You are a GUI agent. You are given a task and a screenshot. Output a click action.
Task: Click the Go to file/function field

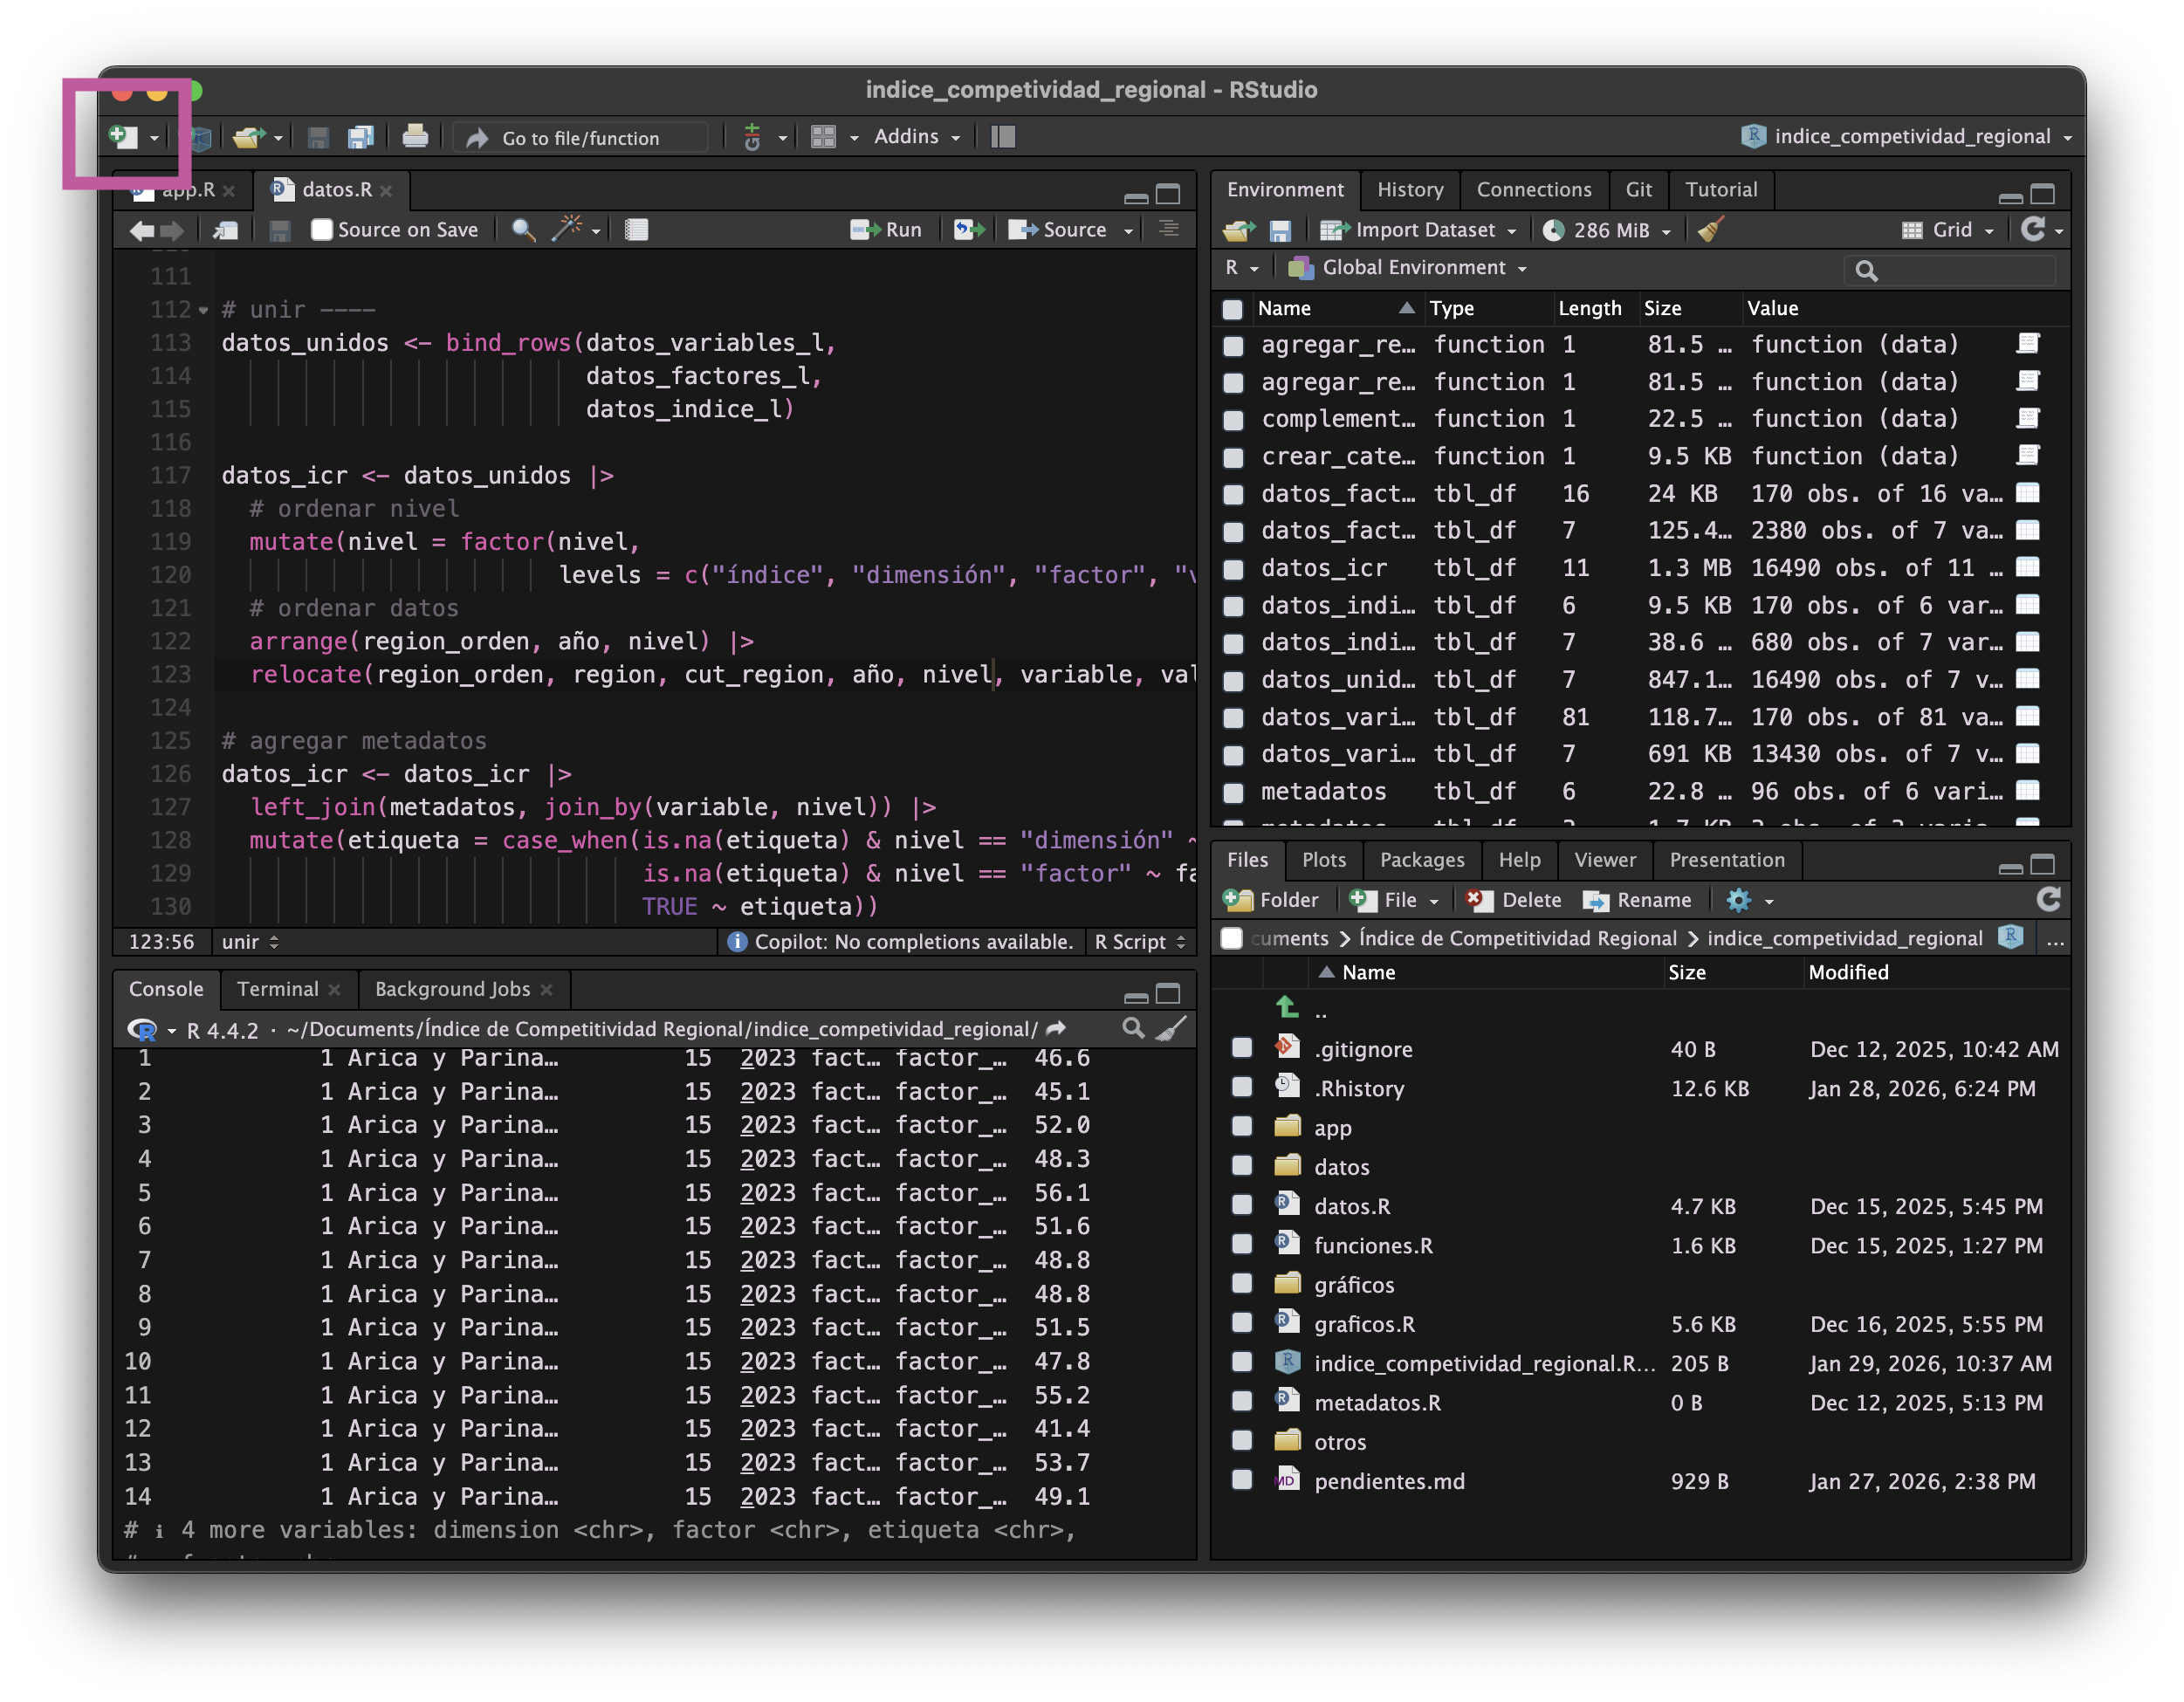click(583, 138)
